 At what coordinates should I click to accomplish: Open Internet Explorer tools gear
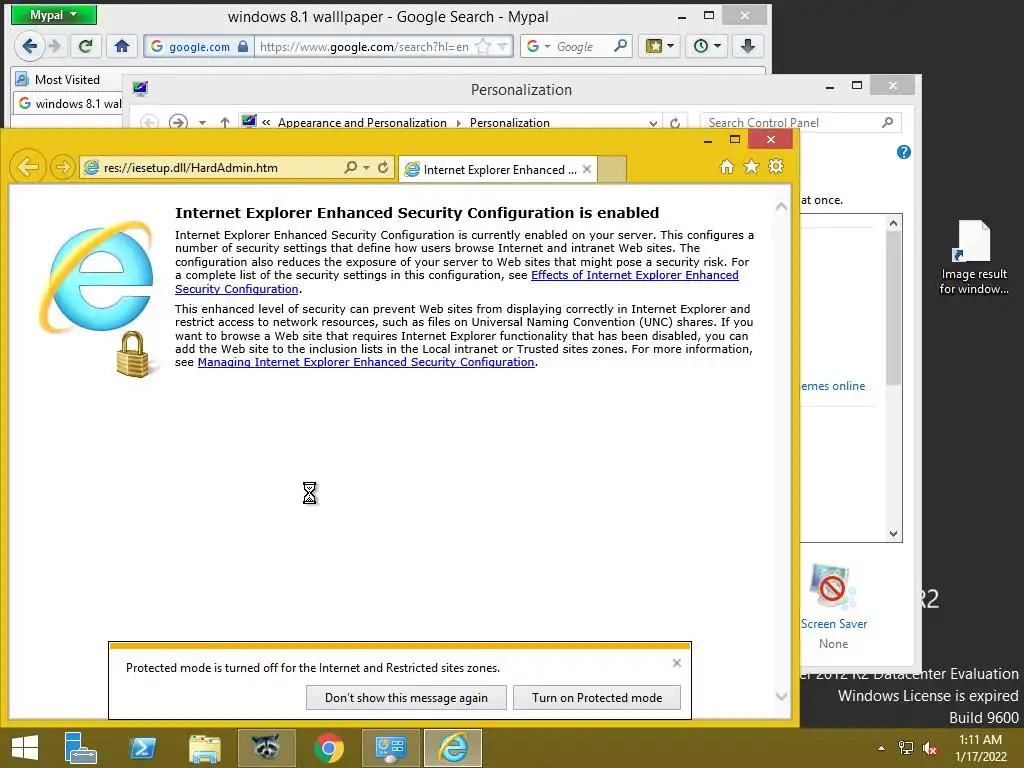pos(776,167)
